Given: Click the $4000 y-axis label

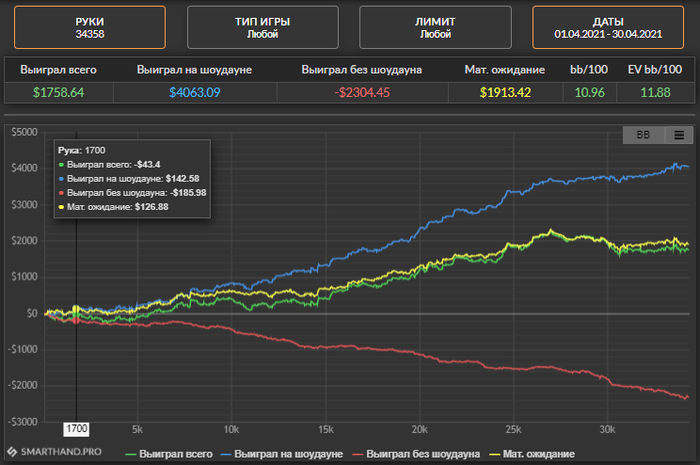Looking at the screenshot, I should (25, 168).
